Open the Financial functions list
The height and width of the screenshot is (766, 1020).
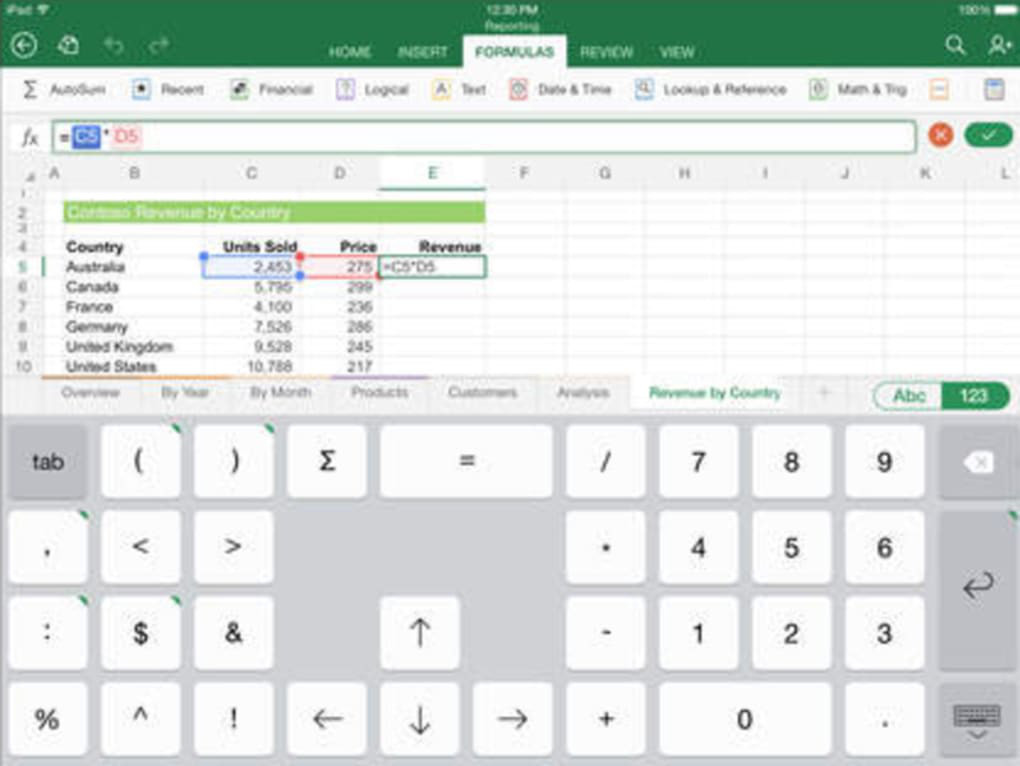click(271, 90)
